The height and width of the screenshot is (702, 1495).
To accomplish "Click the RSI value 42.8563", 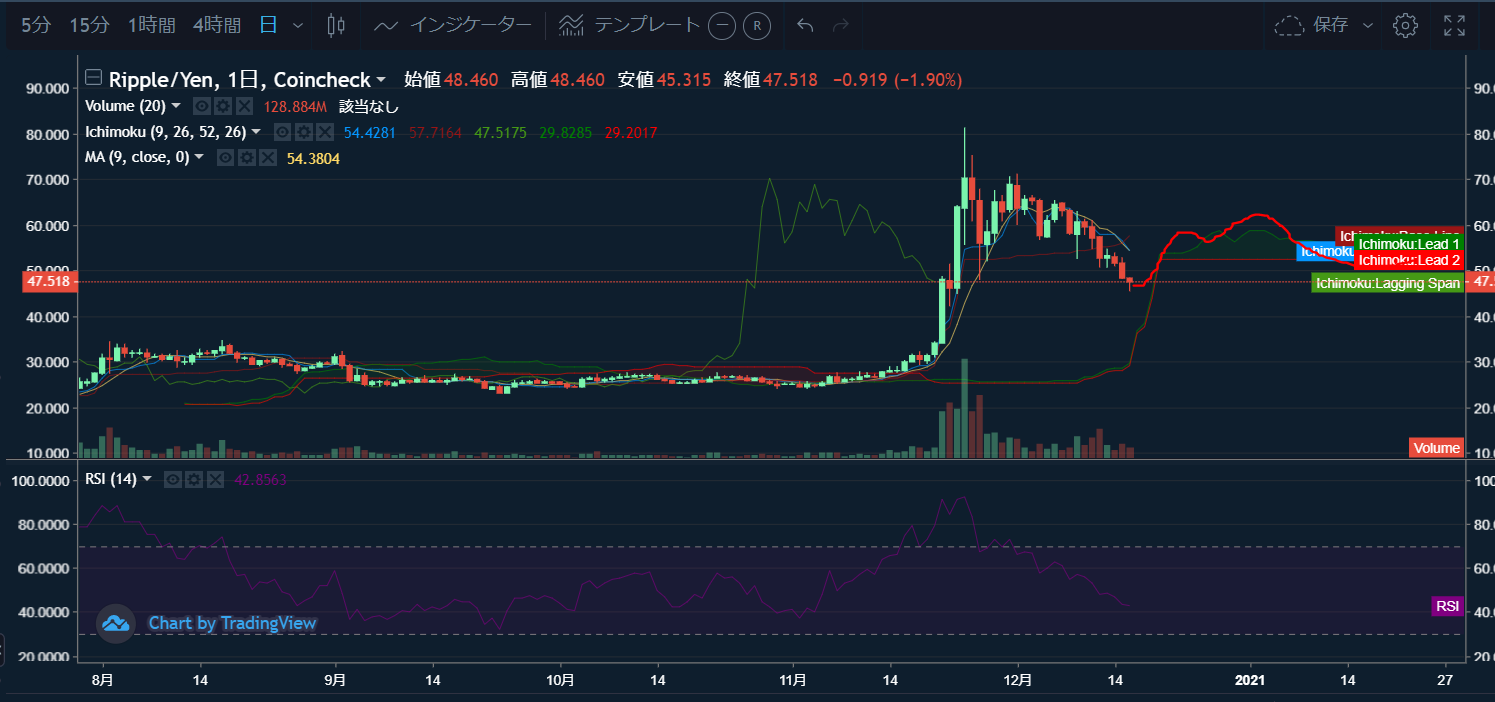I will coord(260,480).
